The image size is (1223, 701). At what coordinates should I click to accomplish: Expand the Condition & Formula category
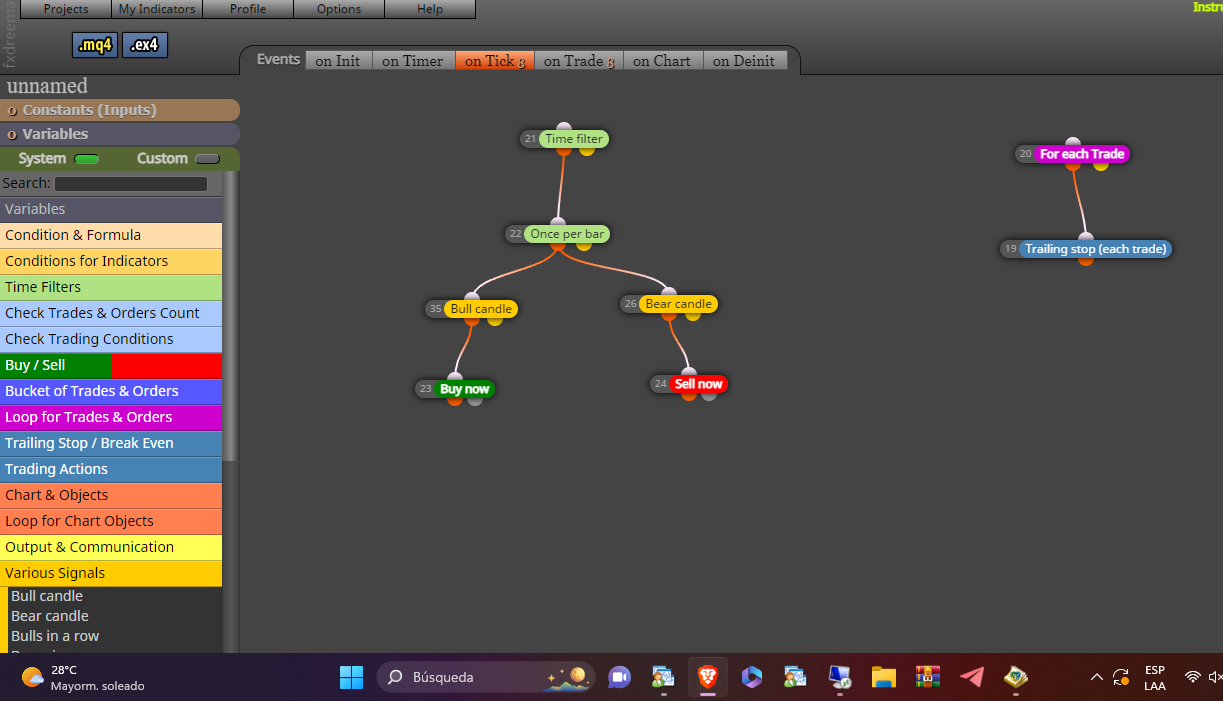[111, 235]
